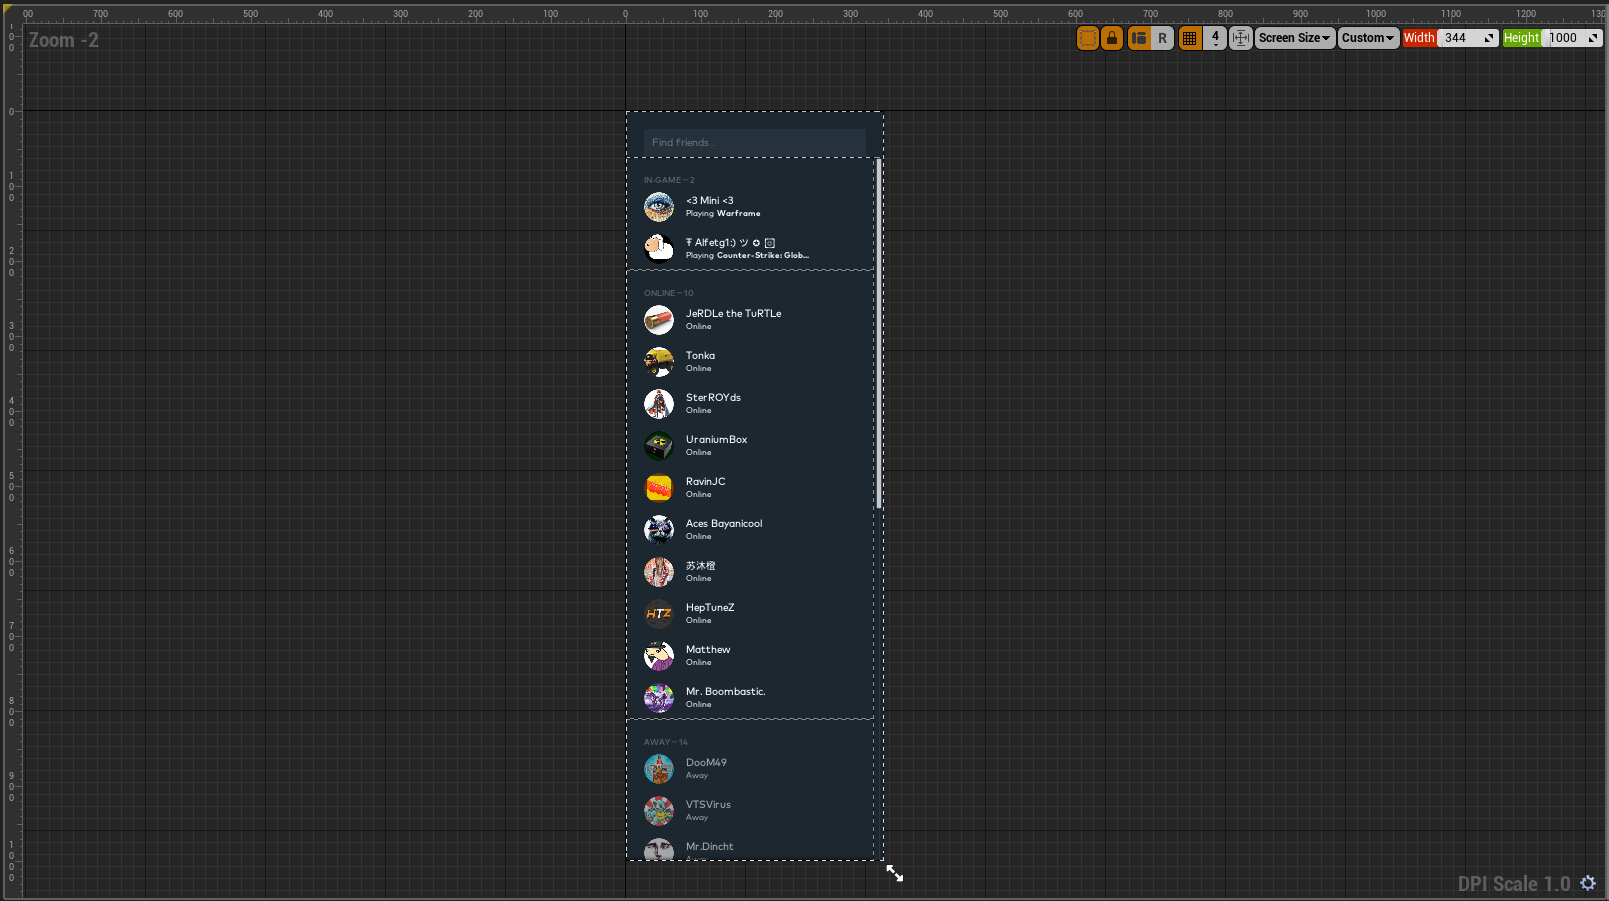Click DooM49 avatar picture
The image size is (1609, 901).
point(659,769)
